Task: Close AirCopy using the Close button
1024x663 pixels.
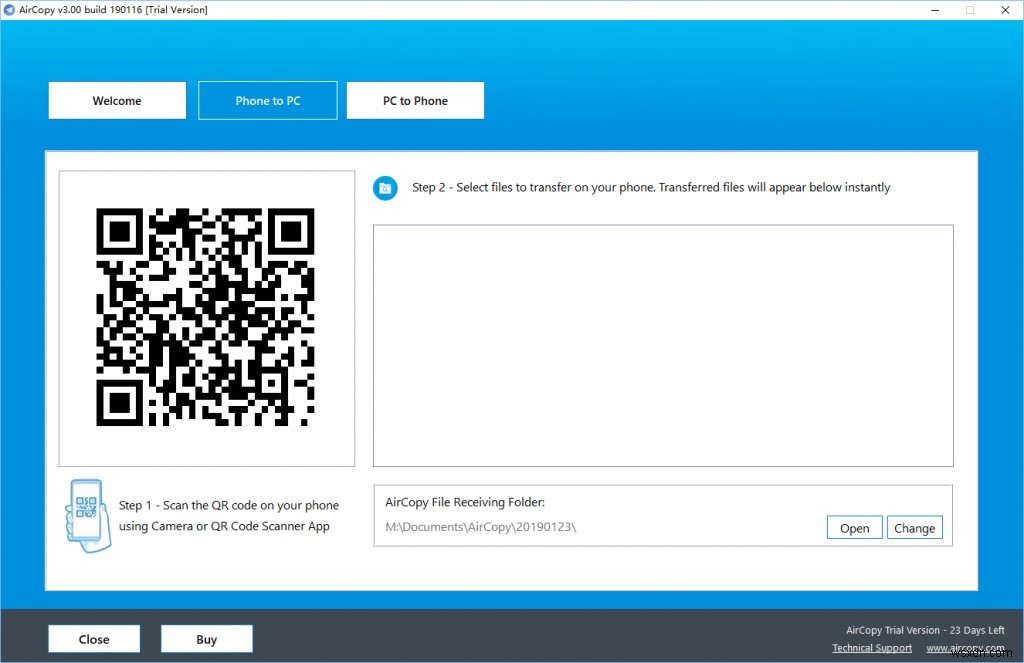Action: (x=93, y=638)
